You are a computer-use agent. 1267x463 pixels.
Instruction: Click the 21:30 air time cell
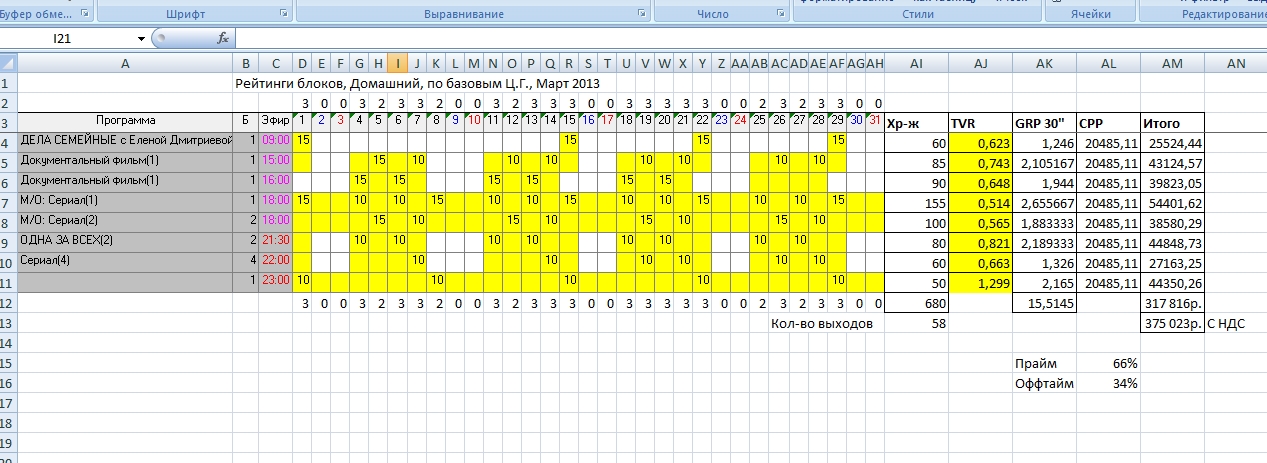pos(276,240)
